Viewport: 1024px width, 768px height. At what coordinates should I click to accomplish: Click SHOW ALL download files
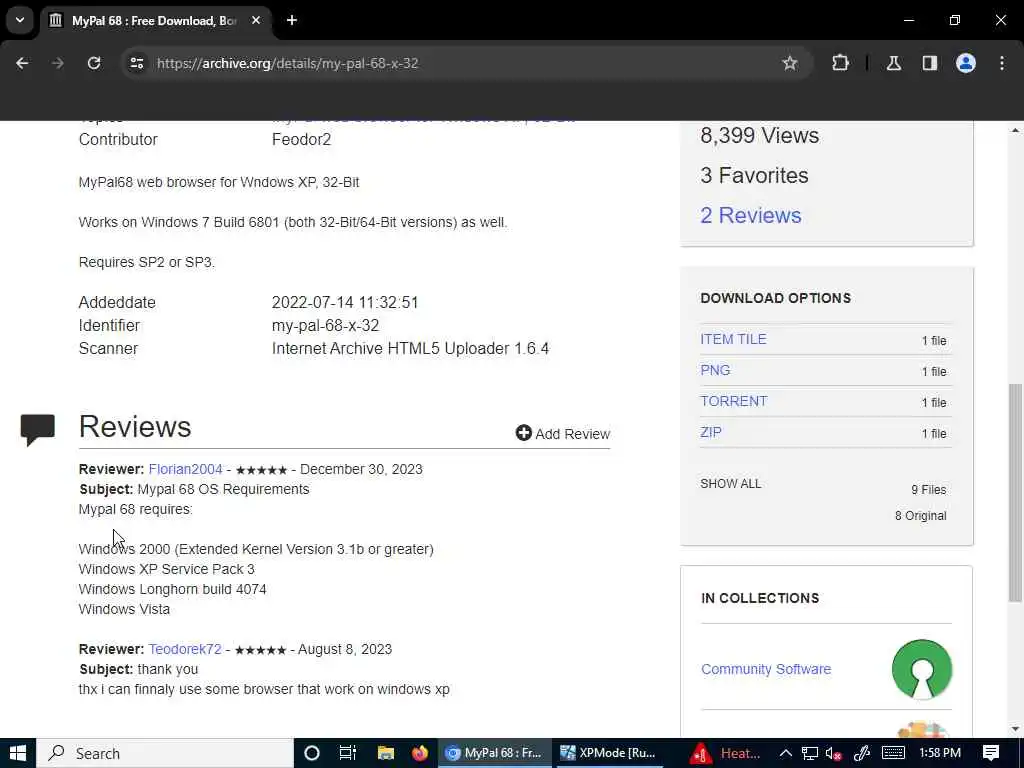pyautogui.click(x=730, y=484)
